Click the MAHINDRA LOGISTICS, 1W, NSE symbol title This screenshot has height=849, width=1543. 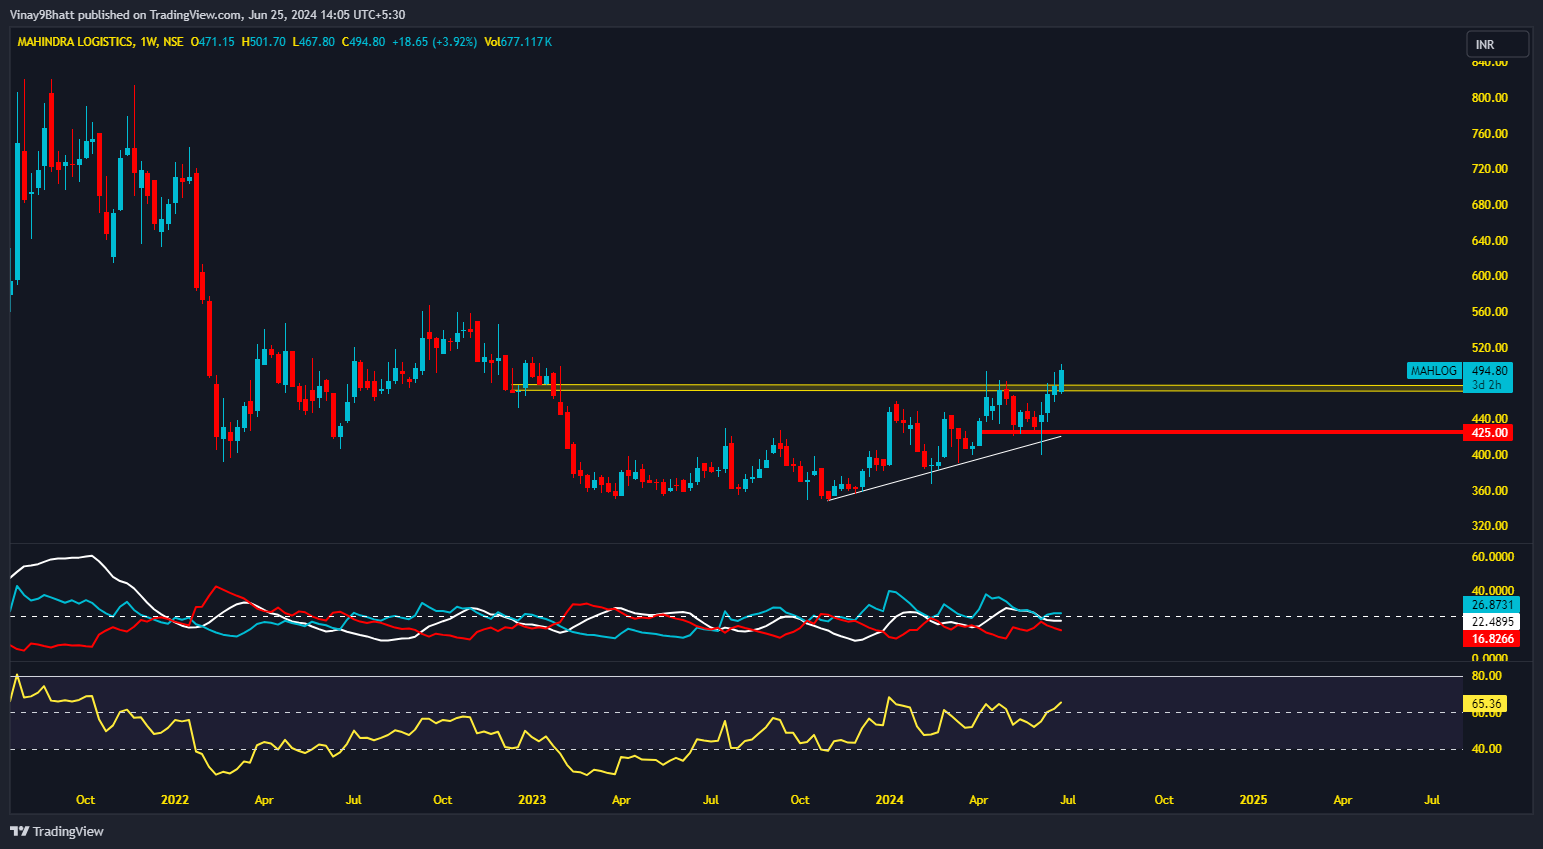100,42
